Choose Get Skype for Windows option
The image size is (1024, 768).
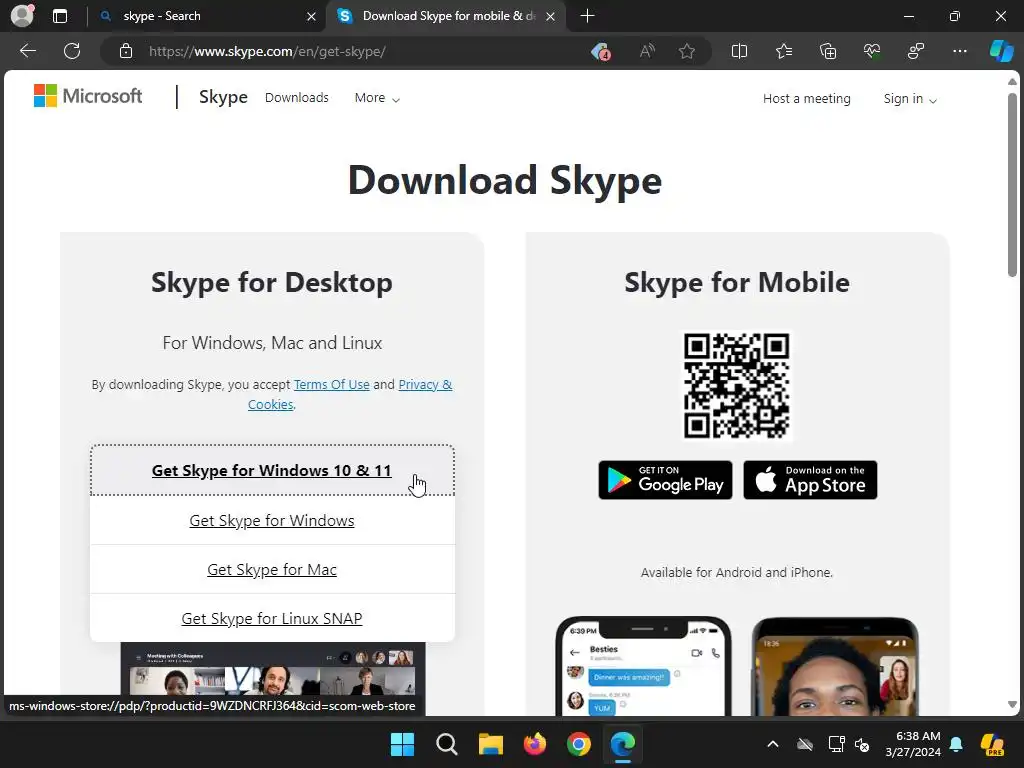coord(272,520)
